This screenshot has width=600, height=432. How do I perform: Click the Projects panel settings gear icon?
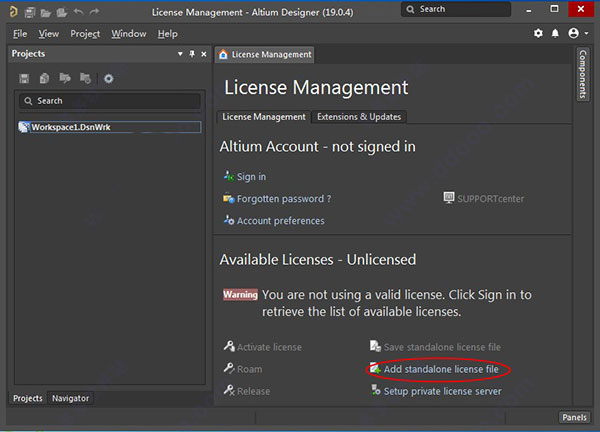(x=108, y=78)
